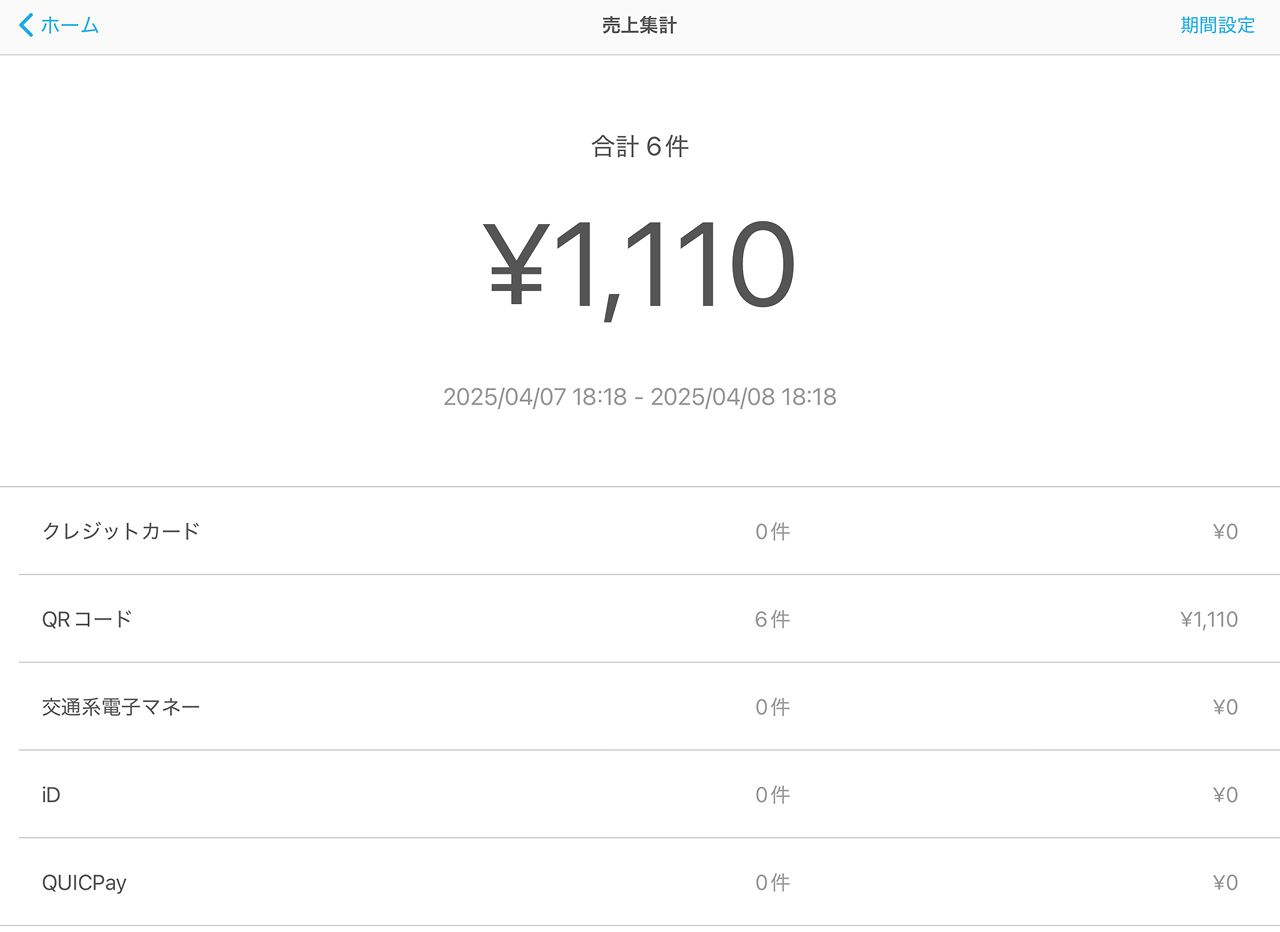Go back via the ホーム label
The height and width of the screenshot is (932, 1280).
point(69,26)
